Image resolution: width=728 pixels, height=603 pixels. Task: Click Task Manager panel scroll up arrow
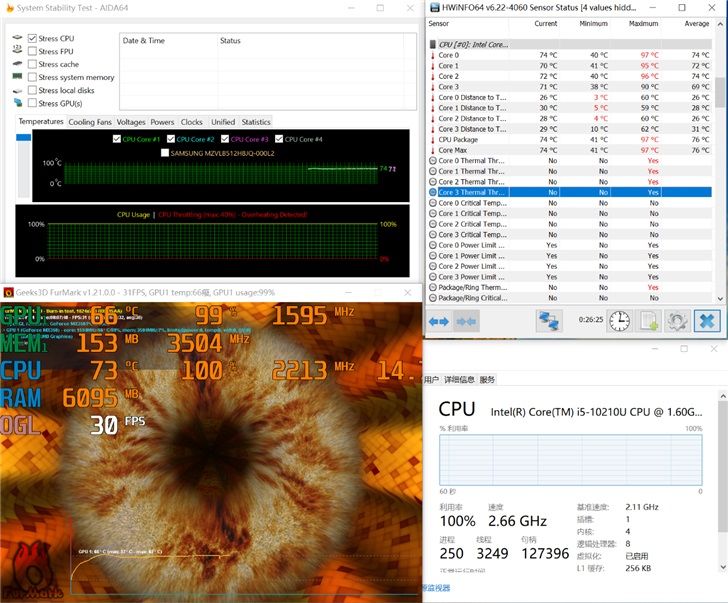click(x=723, y=396)
